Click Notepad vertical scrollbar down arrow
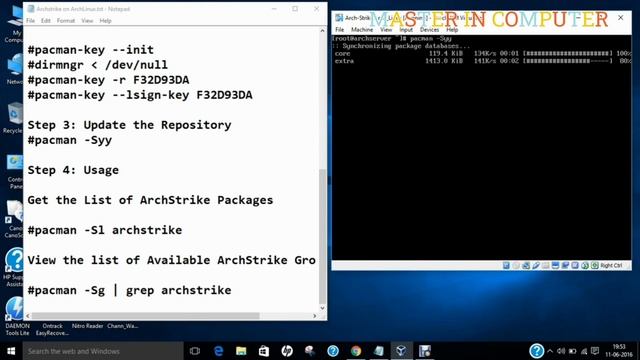Screen dimensions: 640x360 pyautogui.click(x=322, y=308)
